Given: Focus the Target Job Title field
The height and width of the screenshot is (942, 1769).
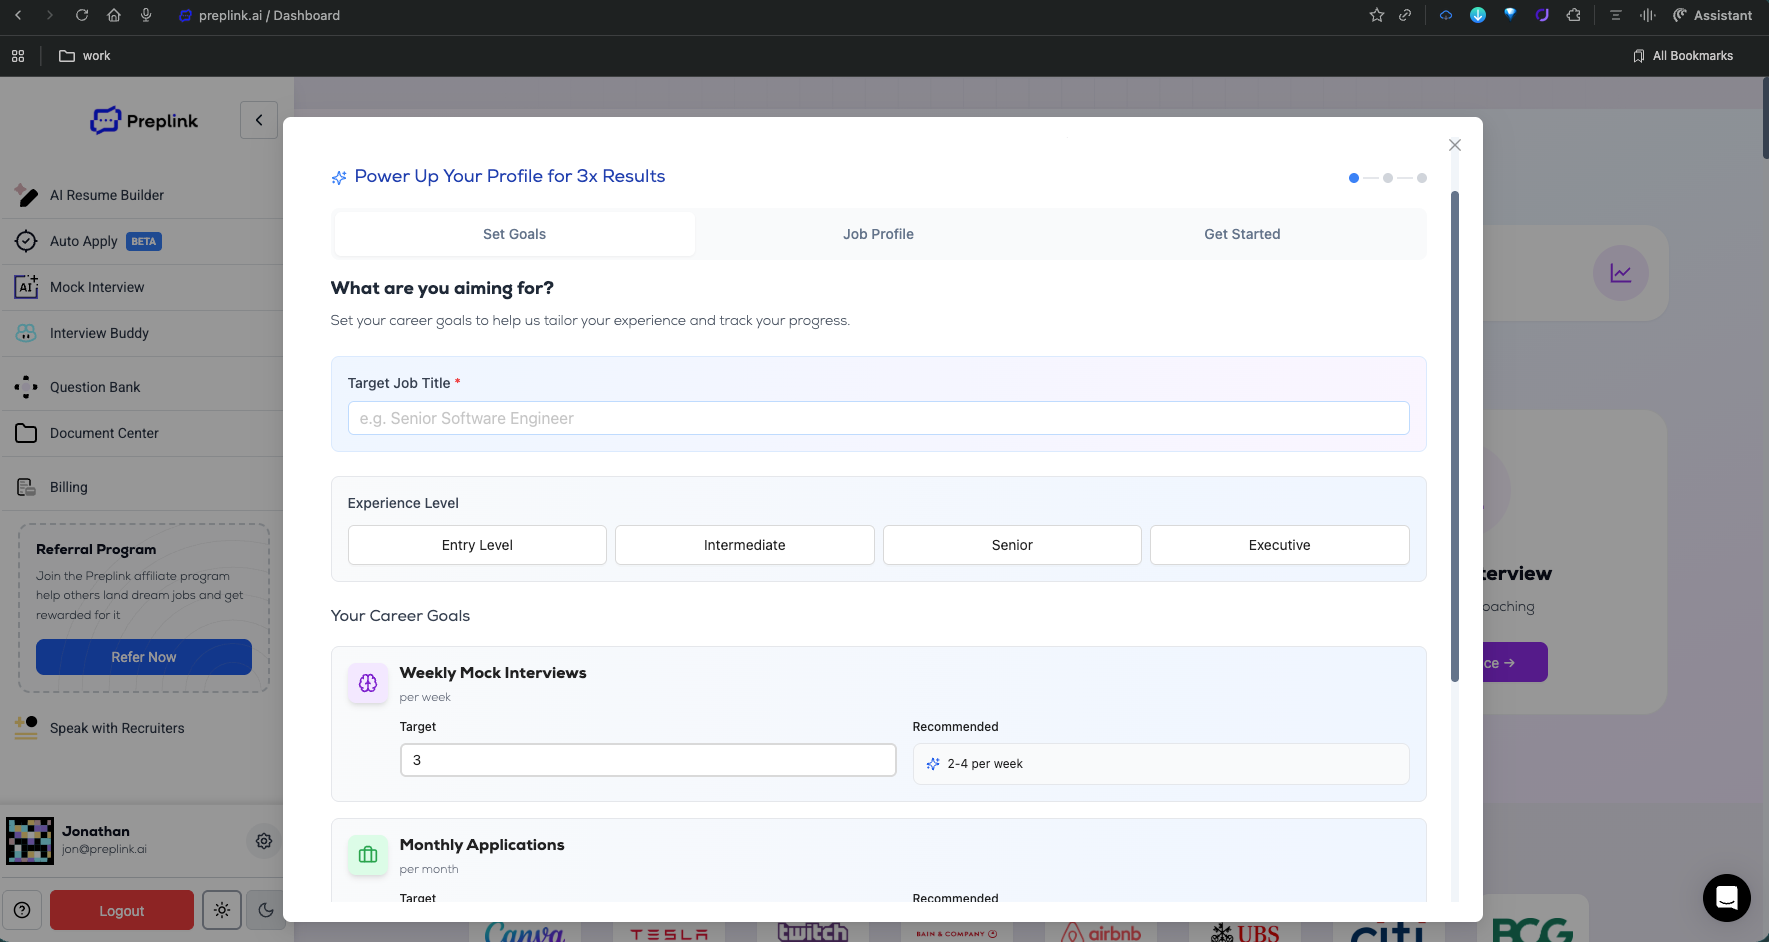Looking at the screenshot, I should click(x=878, y=418).
